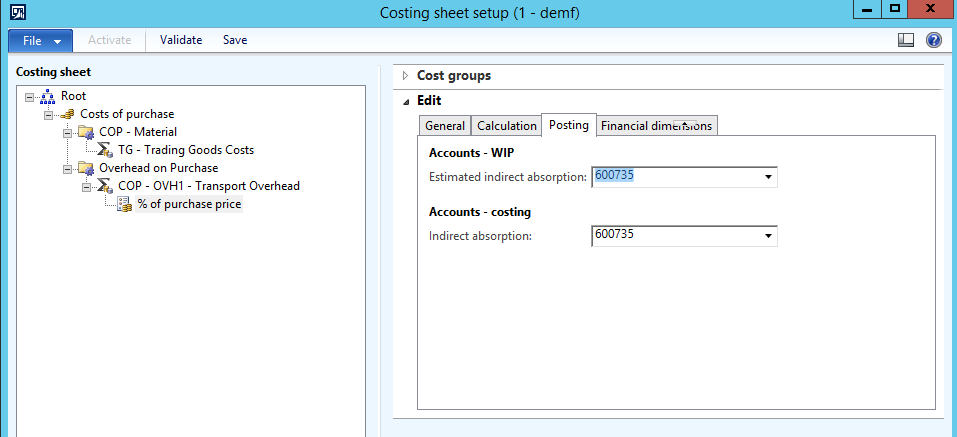
Task: Click the Costs of purchase node icon
Action: 66,114
